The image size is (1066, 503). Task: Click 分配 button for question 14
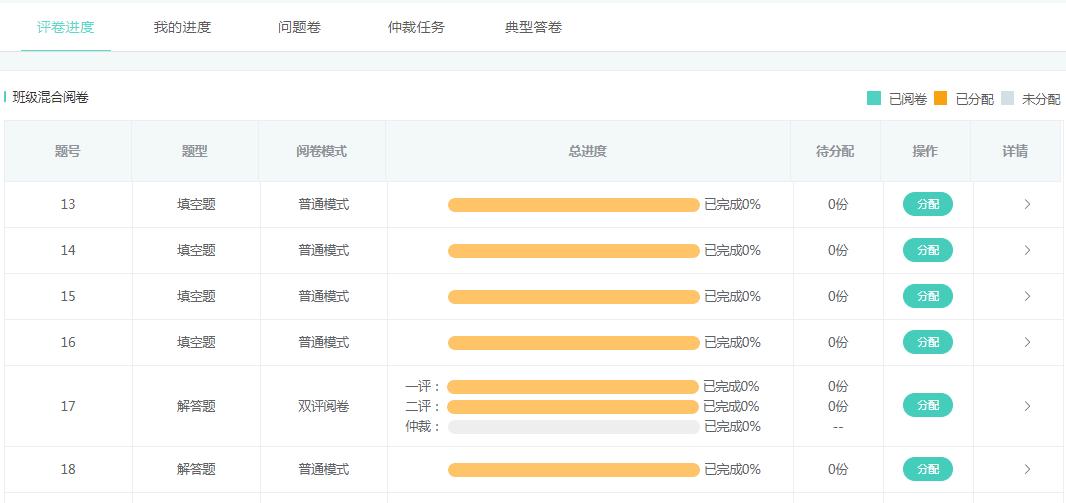pyautogui.click(x=927, y=250)
